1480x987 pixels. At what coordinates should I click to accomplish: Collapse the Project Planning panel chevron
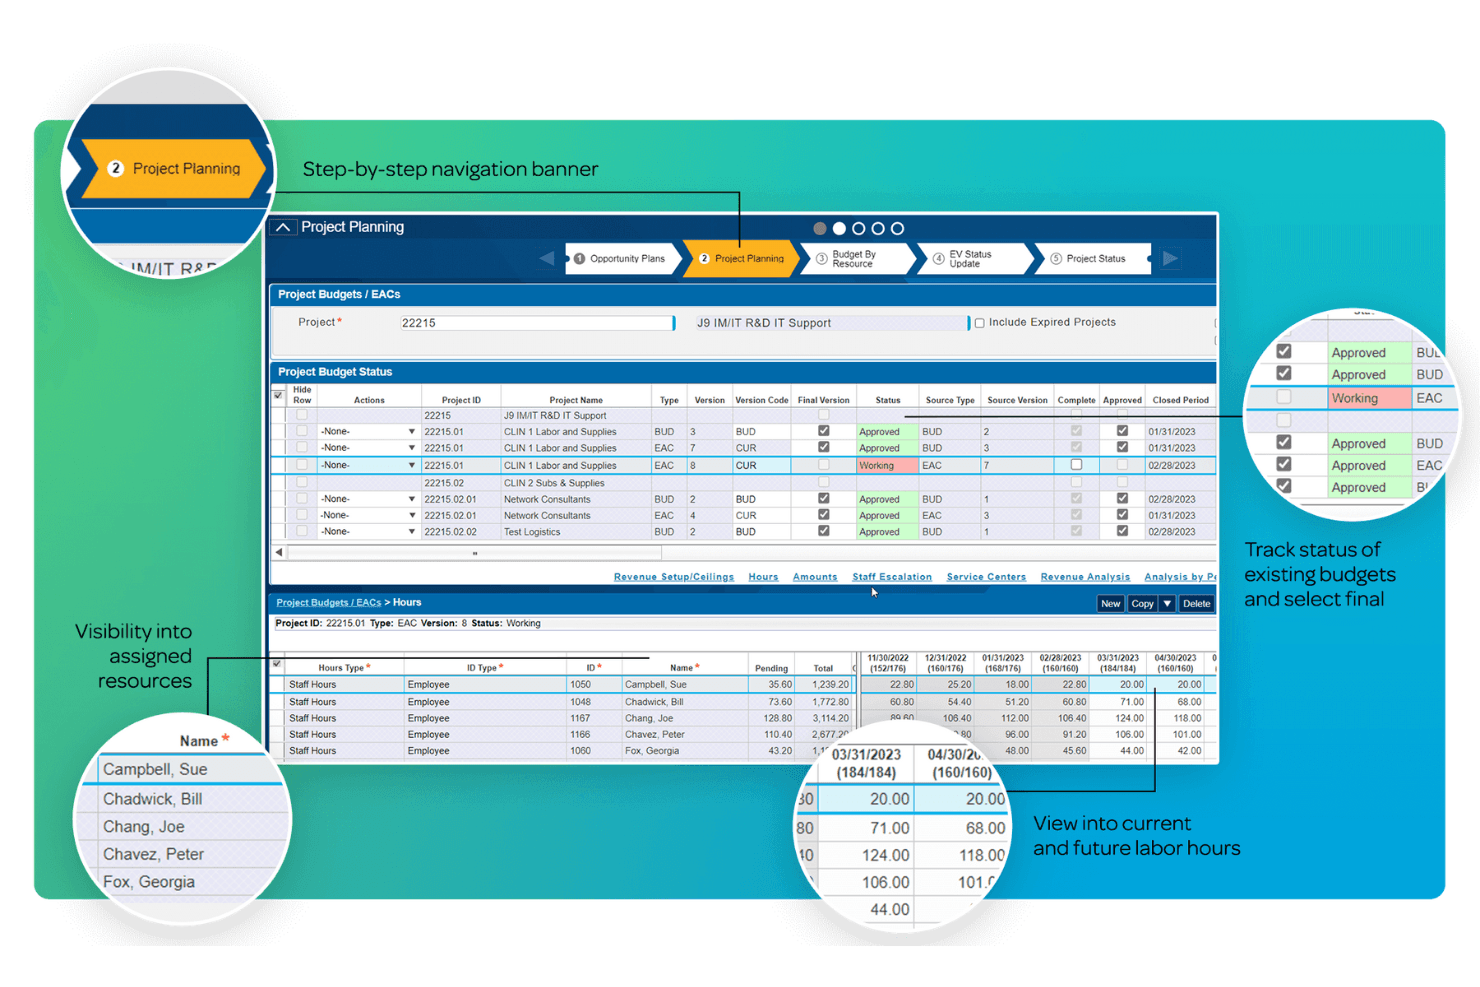point(283,227)
